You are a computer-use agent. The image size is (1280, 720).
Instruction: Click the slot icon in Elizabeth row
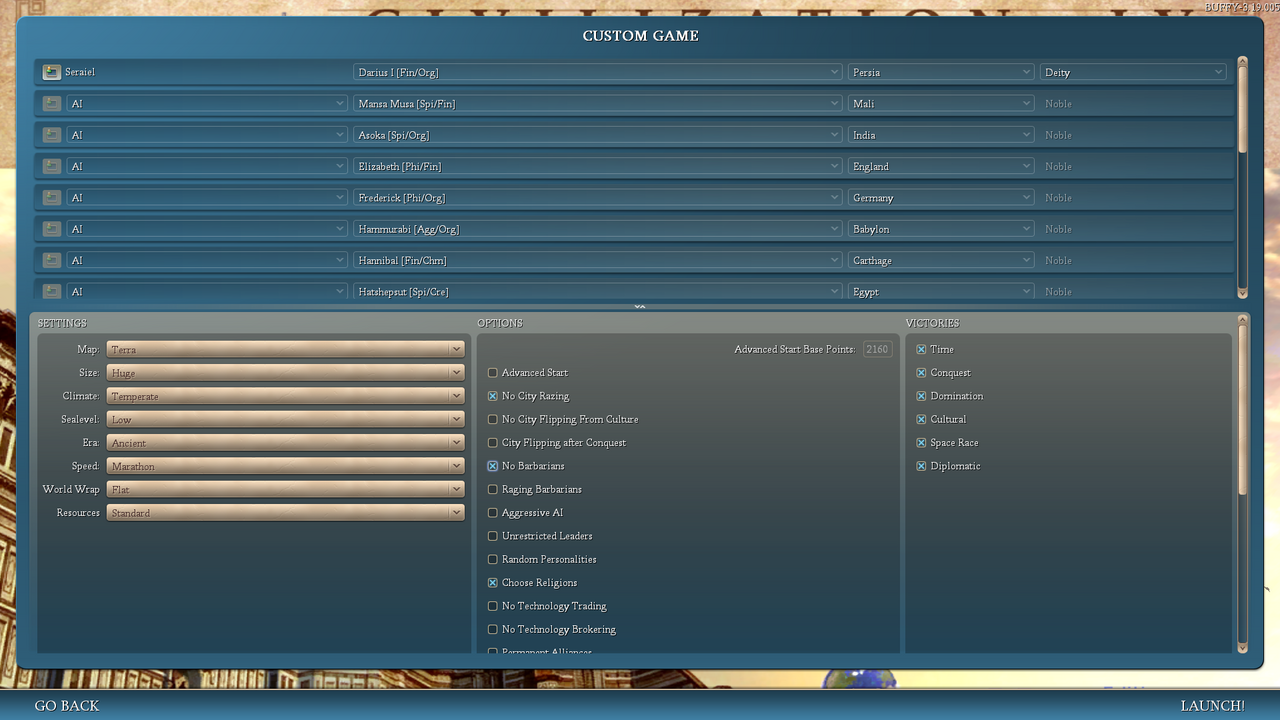[x=52, y=166]
